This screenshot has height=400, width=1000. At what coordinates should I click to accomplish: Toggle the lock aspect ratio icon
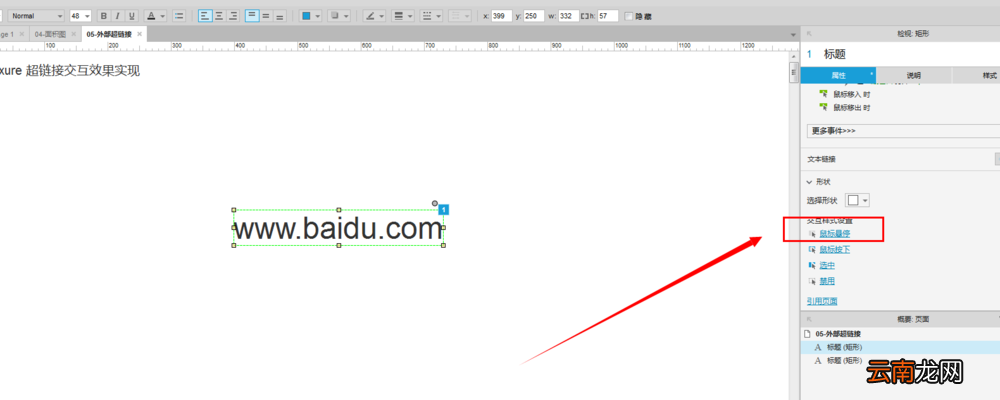pyautogui.click(x=585, y=16)
